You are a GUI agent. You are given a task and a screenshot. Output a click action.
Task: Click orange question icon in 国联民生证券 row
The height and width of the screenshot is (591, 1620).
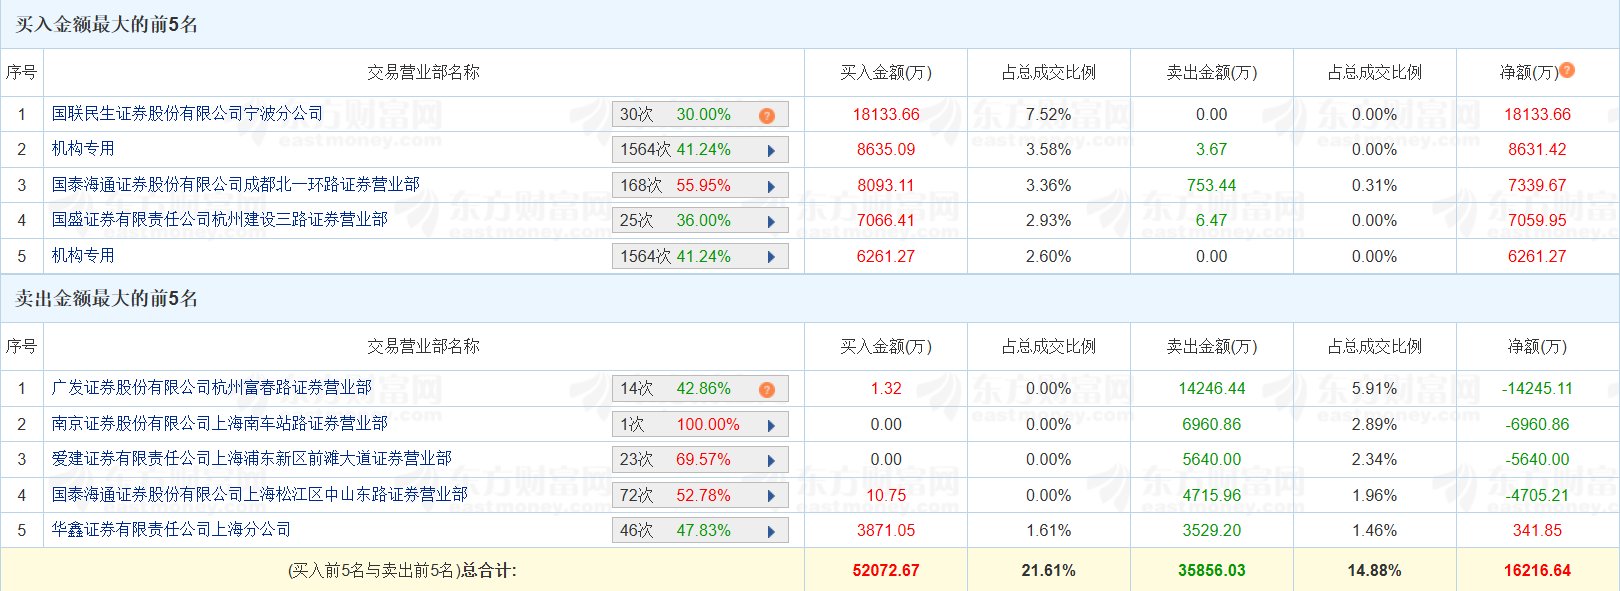pos(767,116)
